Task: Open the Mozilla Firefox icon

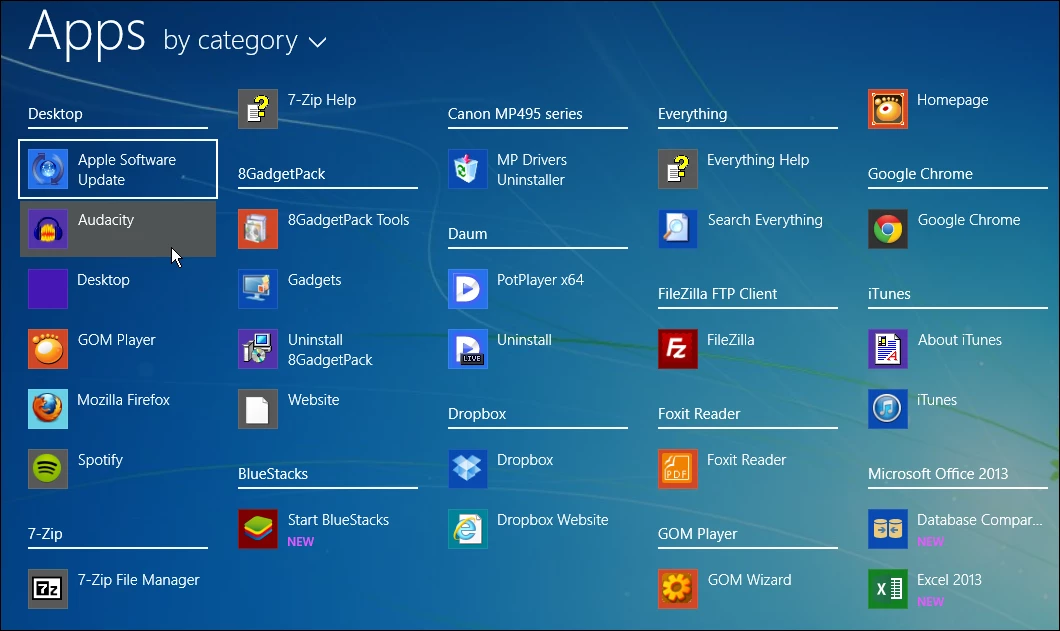Action: 48,408
